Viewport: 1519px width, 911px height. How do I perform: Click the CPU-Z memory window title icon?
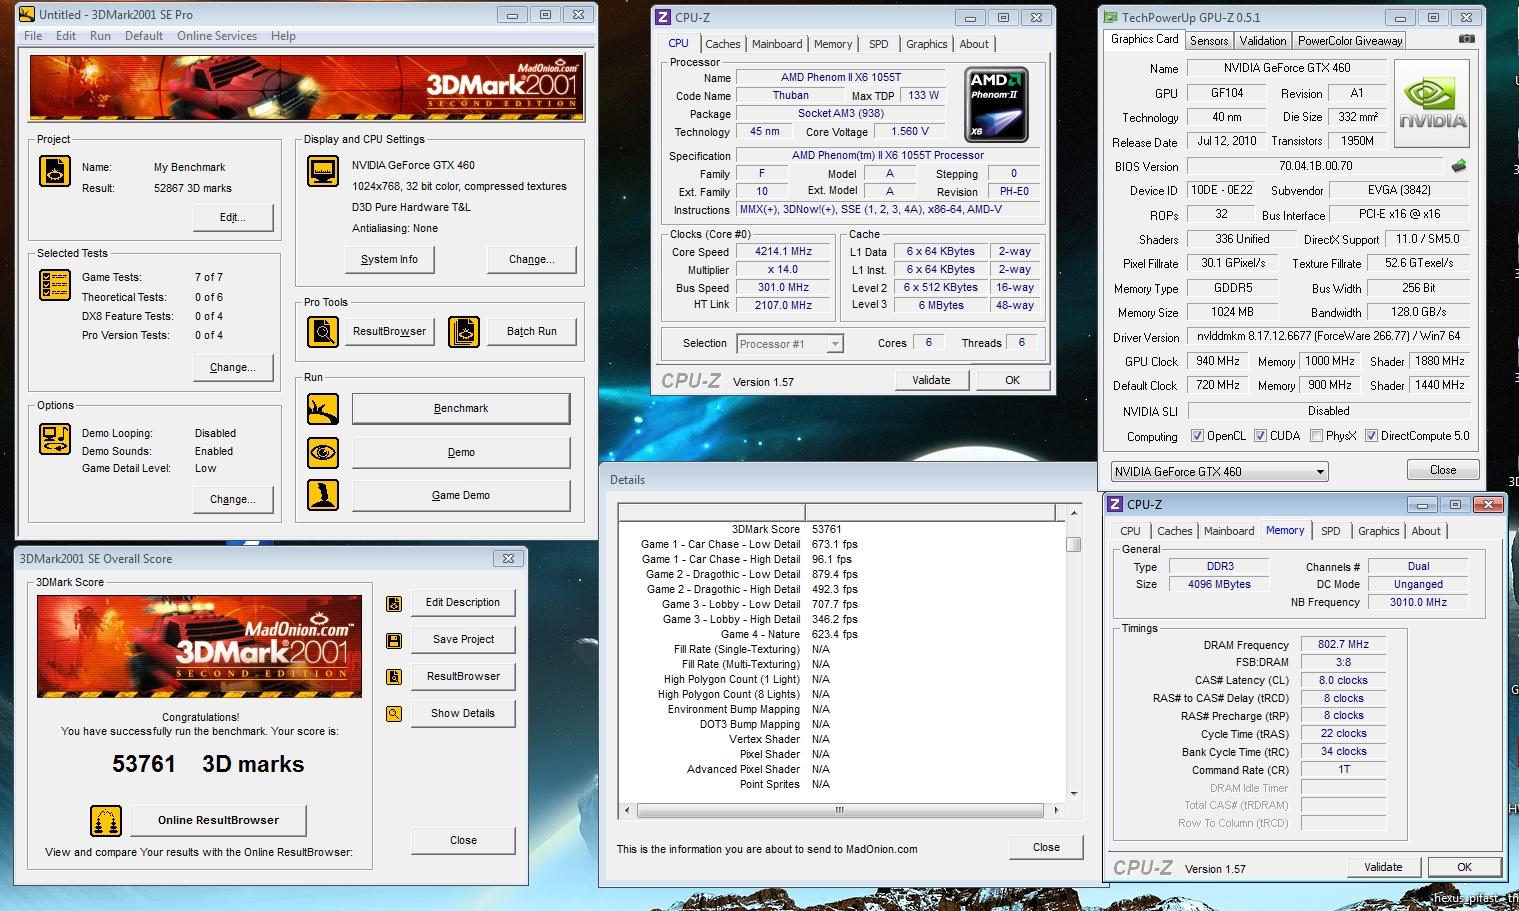[x=1115, y=504]
